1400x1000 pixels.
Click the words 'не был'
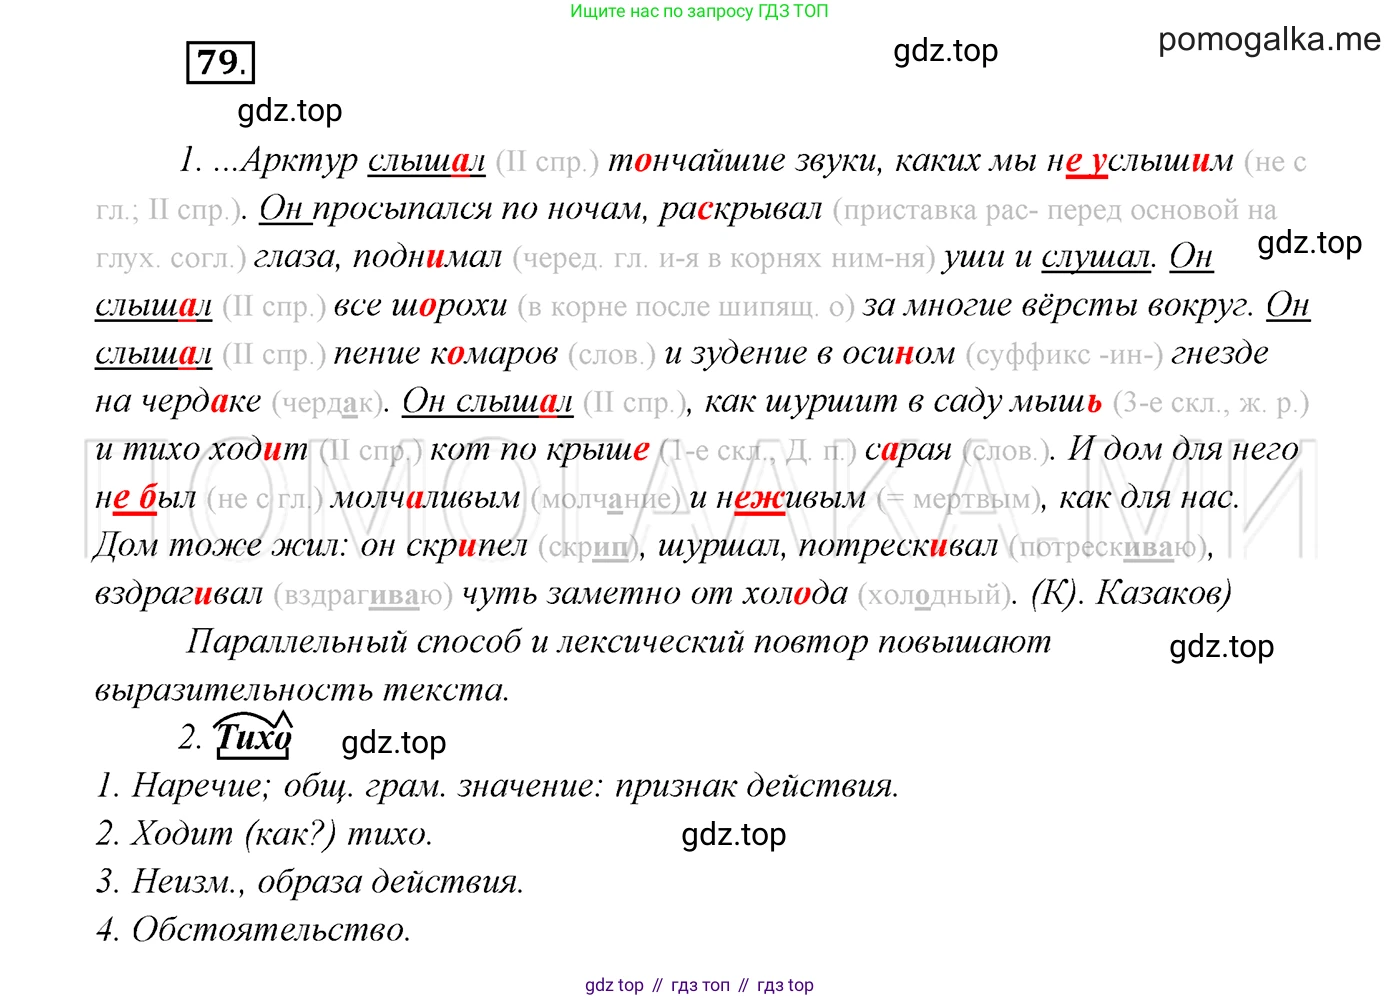[x=146, y=496]
